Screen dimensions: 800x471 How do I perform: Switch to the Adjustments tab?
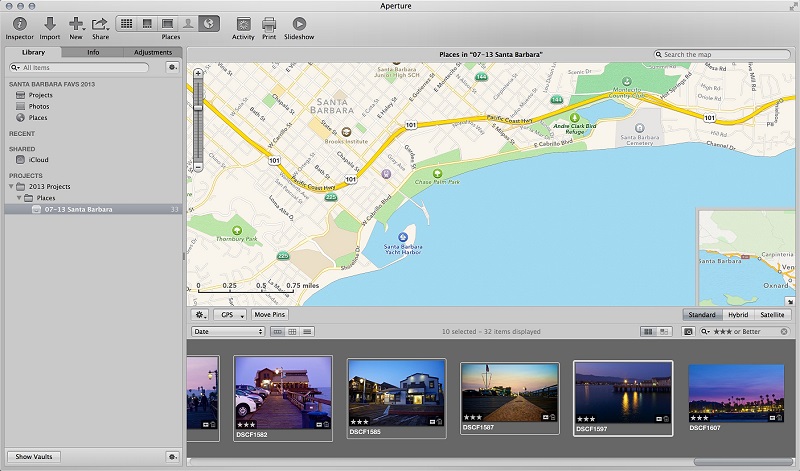pyautogui.click(x=153, y=52)
